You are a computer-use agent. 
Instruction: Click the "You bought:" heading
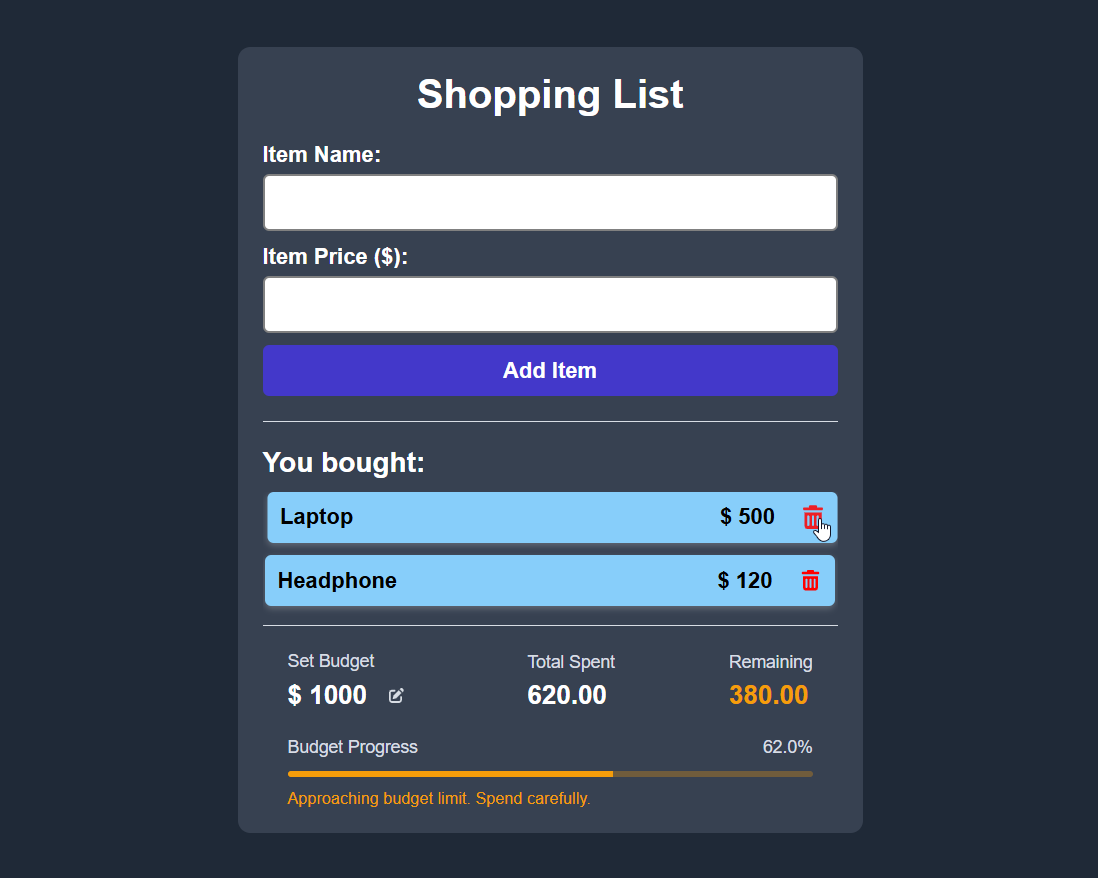coord(344,463)
